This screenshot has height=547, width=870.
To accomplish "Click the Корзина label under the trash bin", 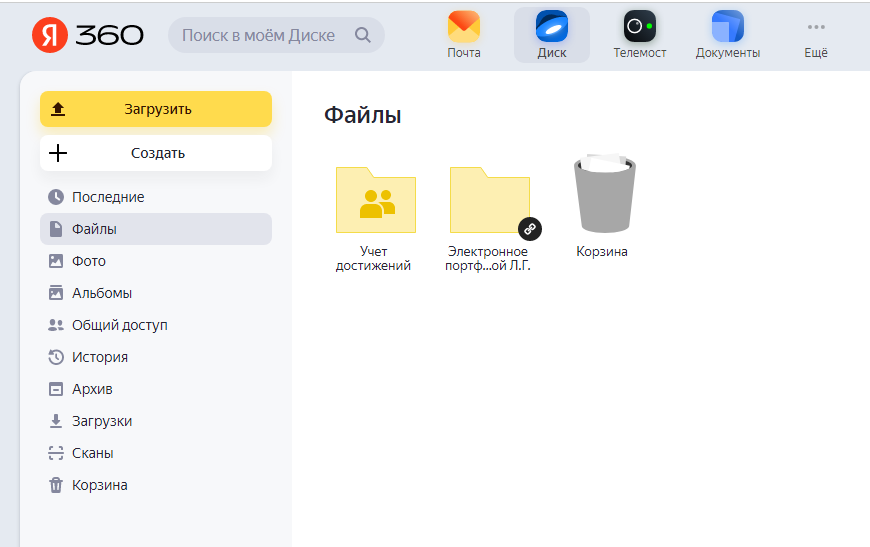I will 601,251.
